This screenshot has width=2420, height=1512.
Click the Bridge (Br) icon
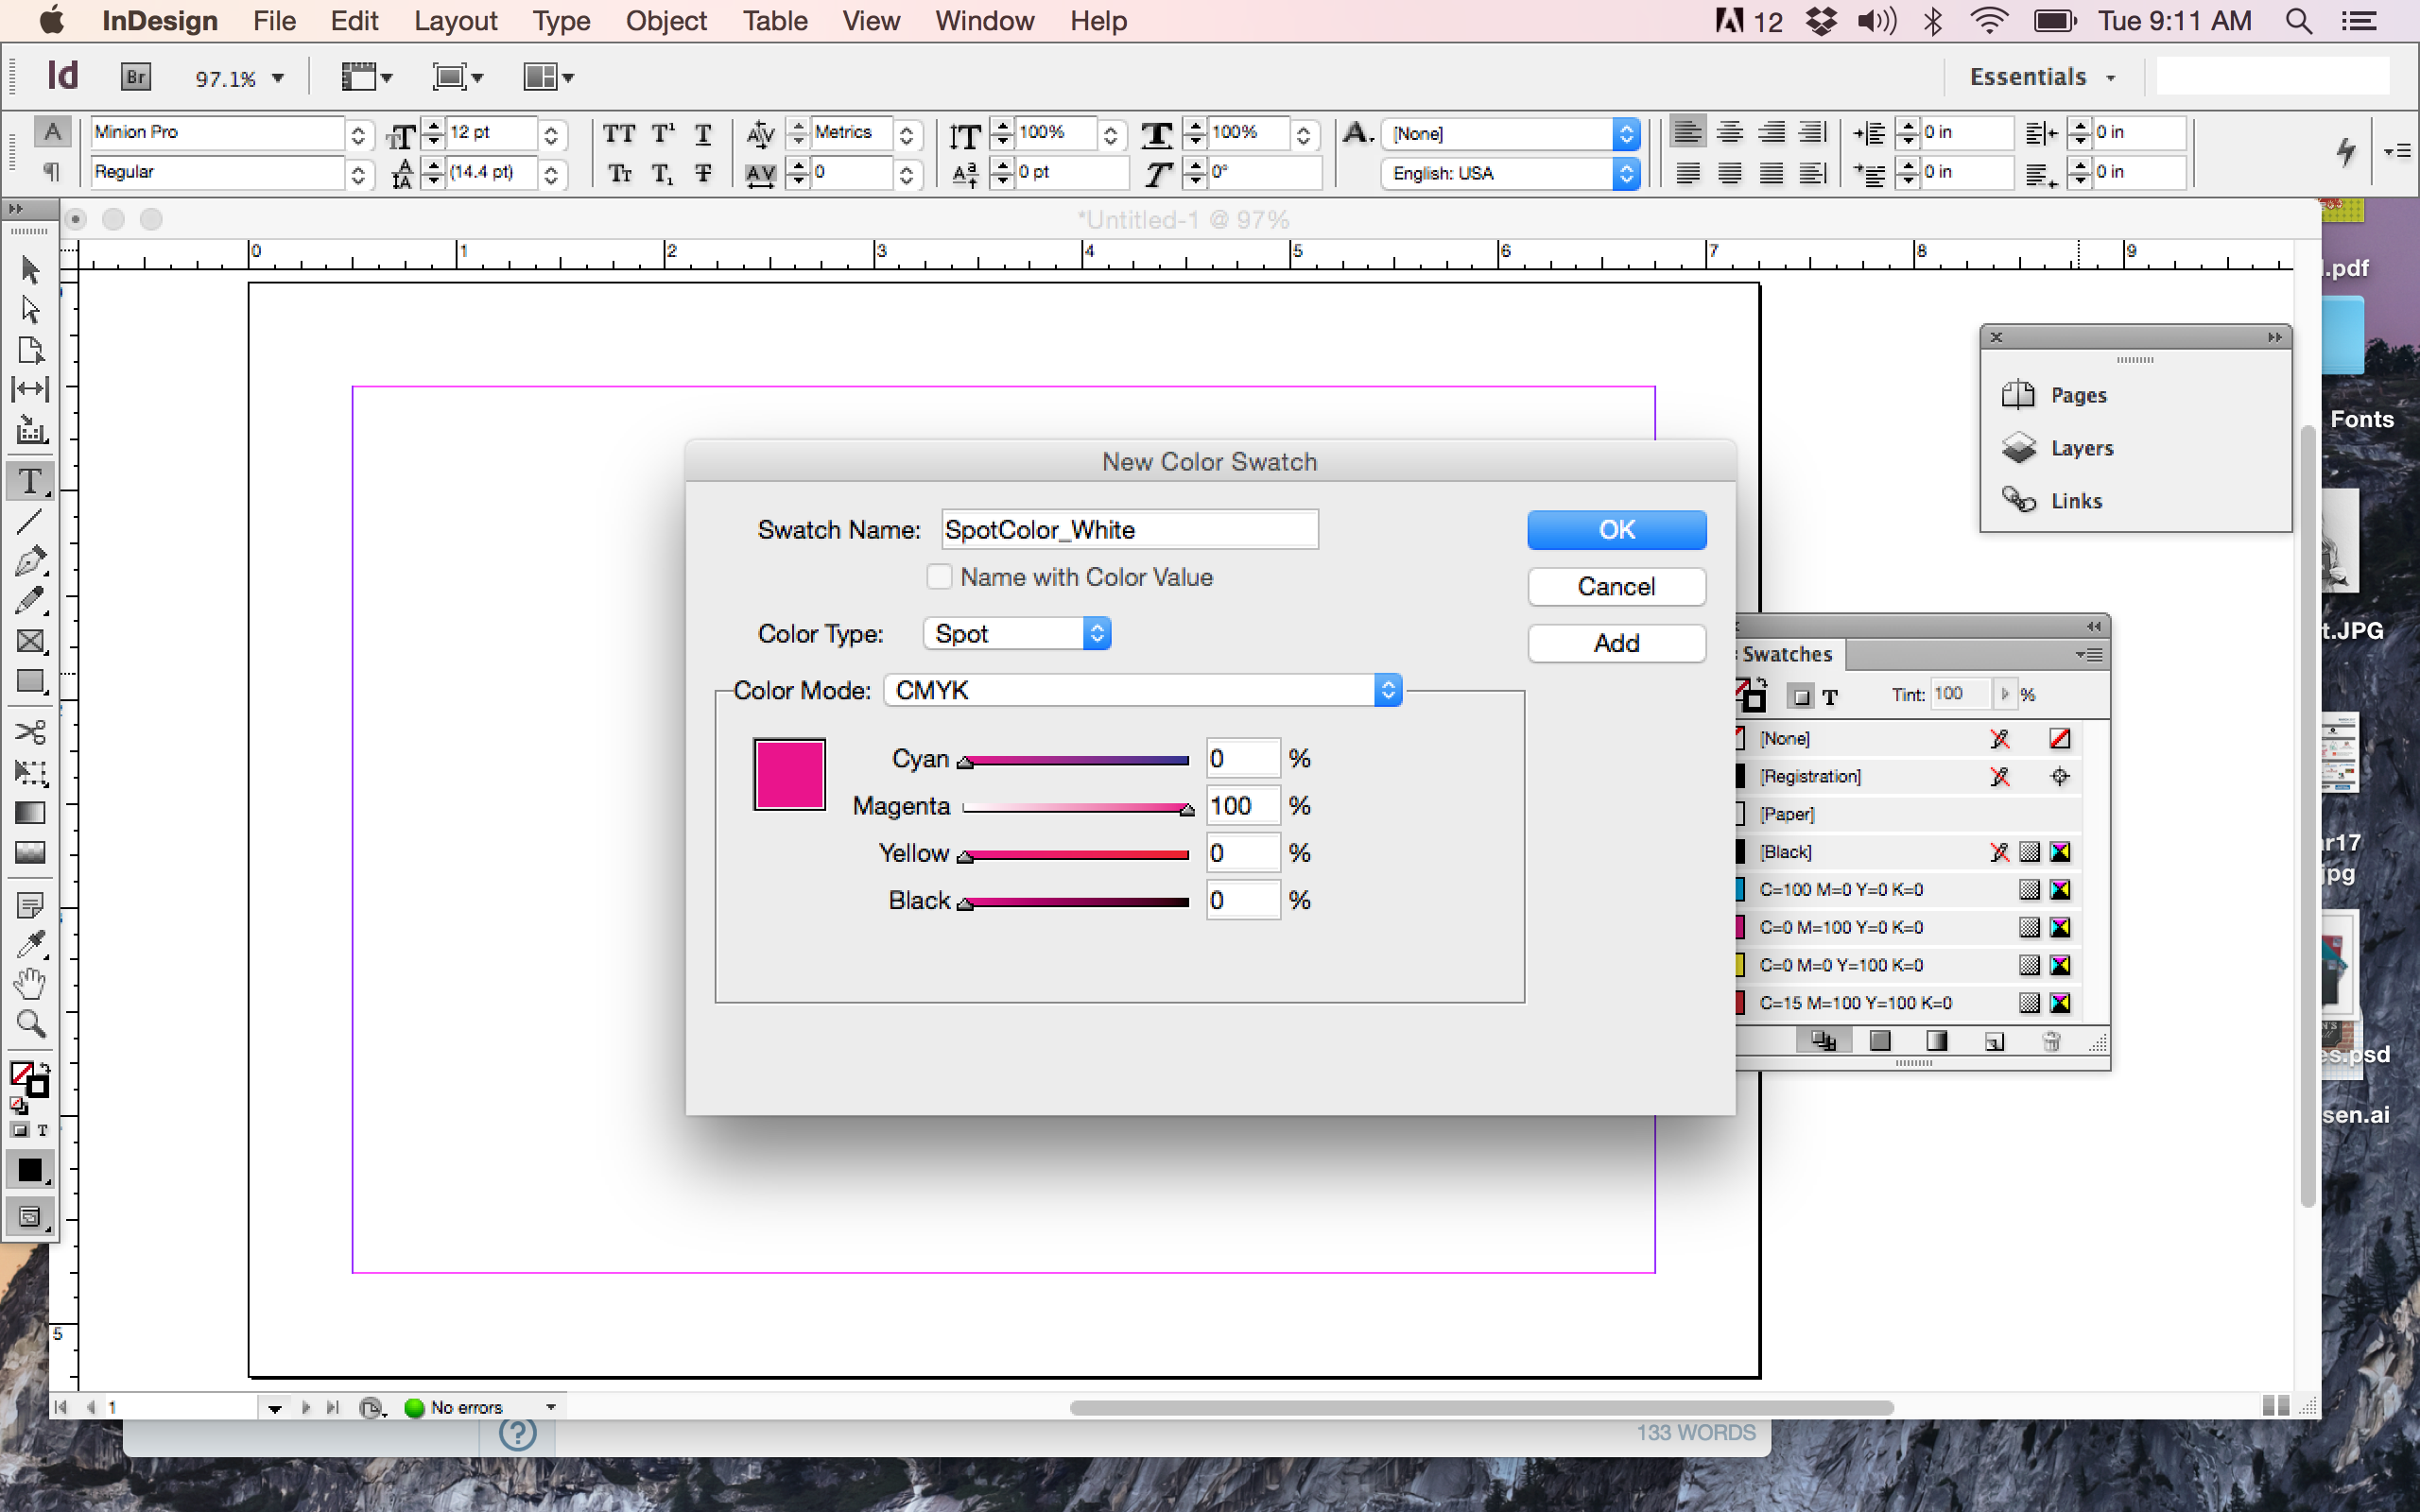[136, 77]
